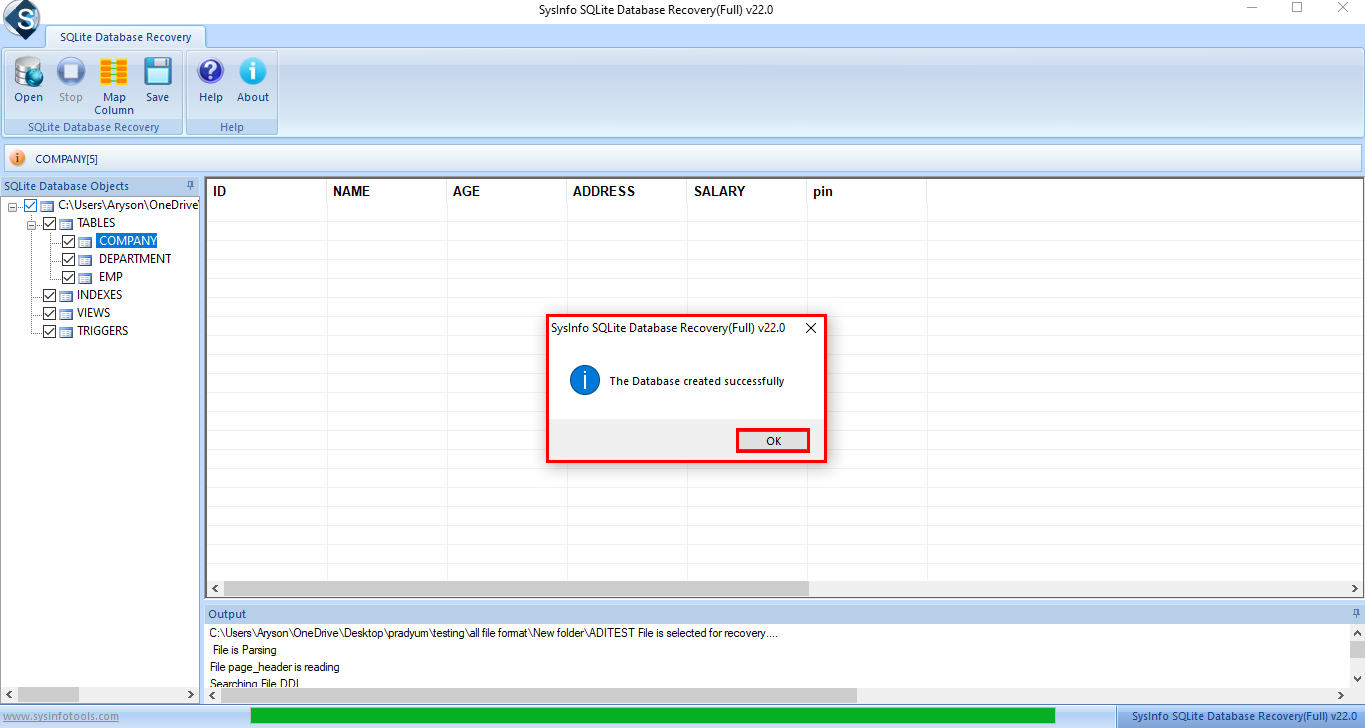
Task: Select the SQLite Database Recovery tab
Action: pyautogui.click(x=125, y=37)
